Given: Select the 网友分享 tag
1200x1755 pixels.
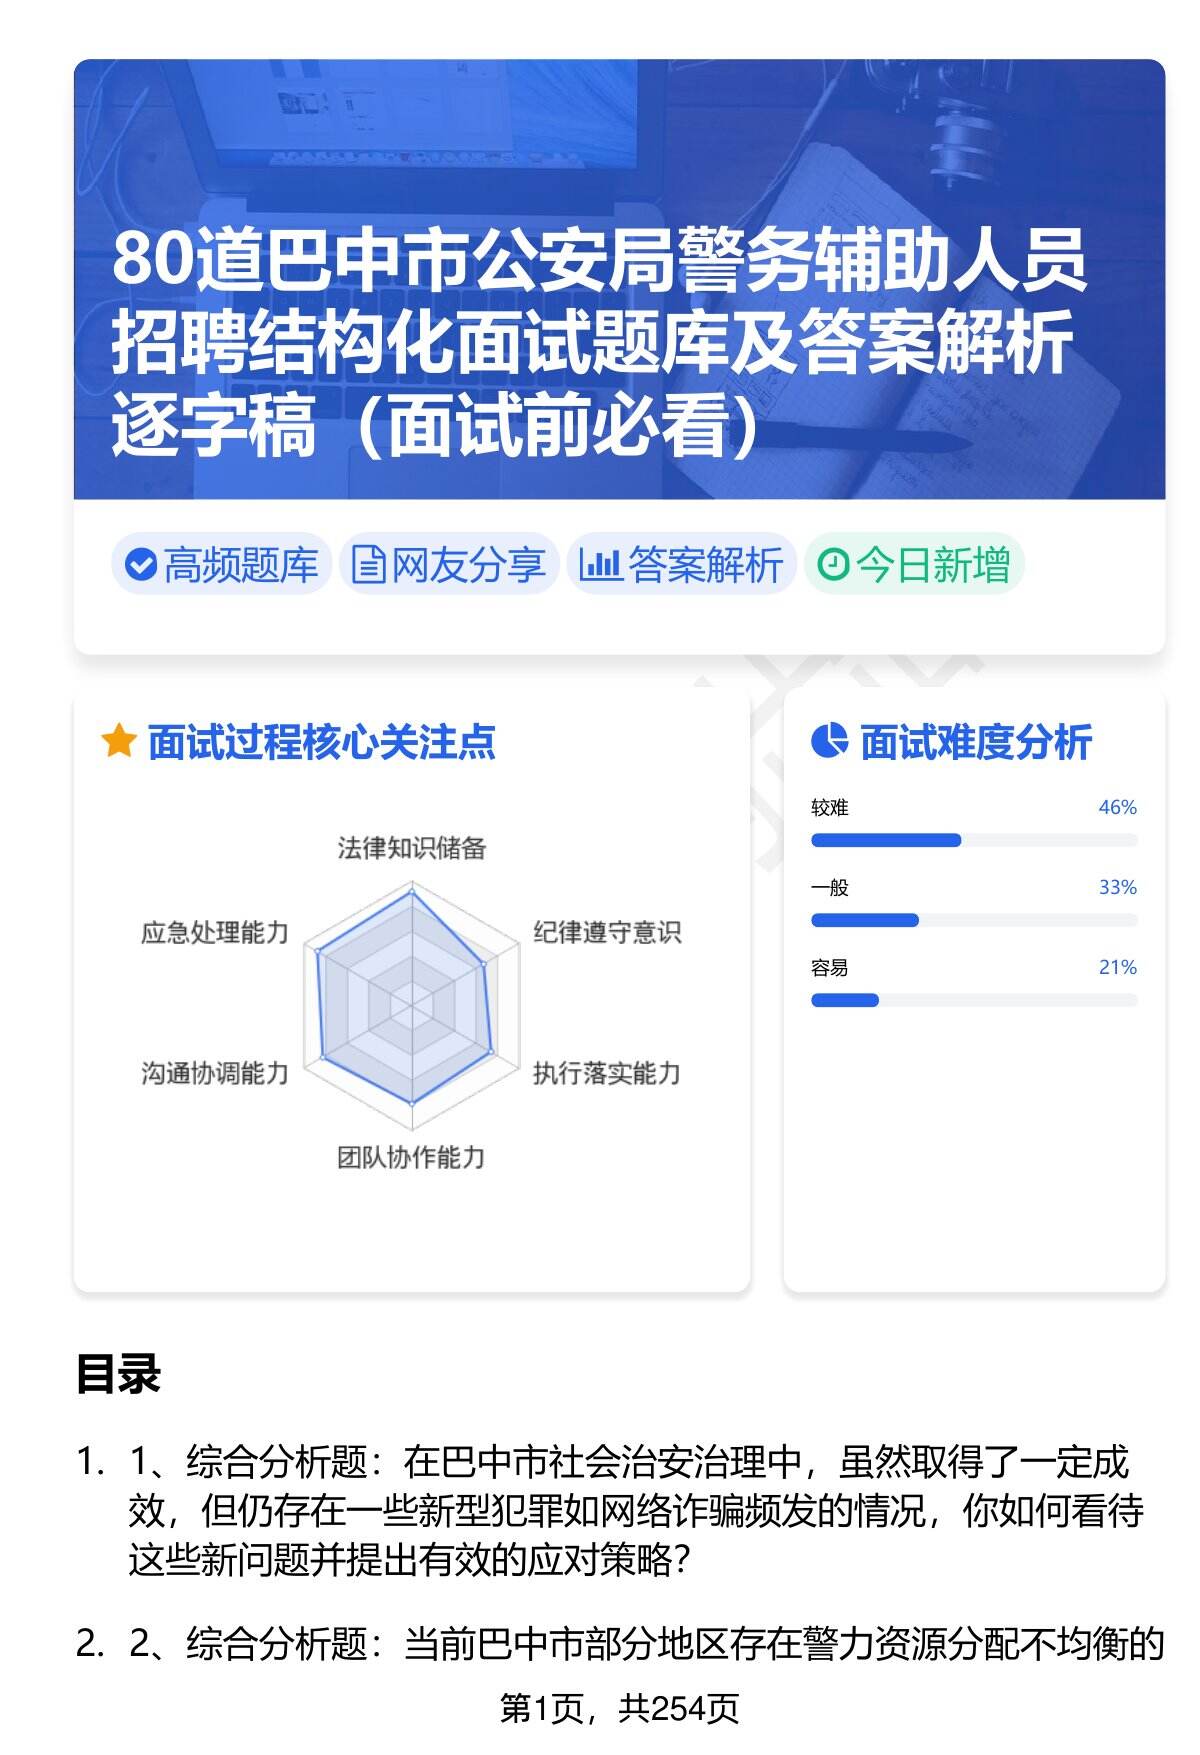Looking at the screenshot, I should click(x=449, y=565).
